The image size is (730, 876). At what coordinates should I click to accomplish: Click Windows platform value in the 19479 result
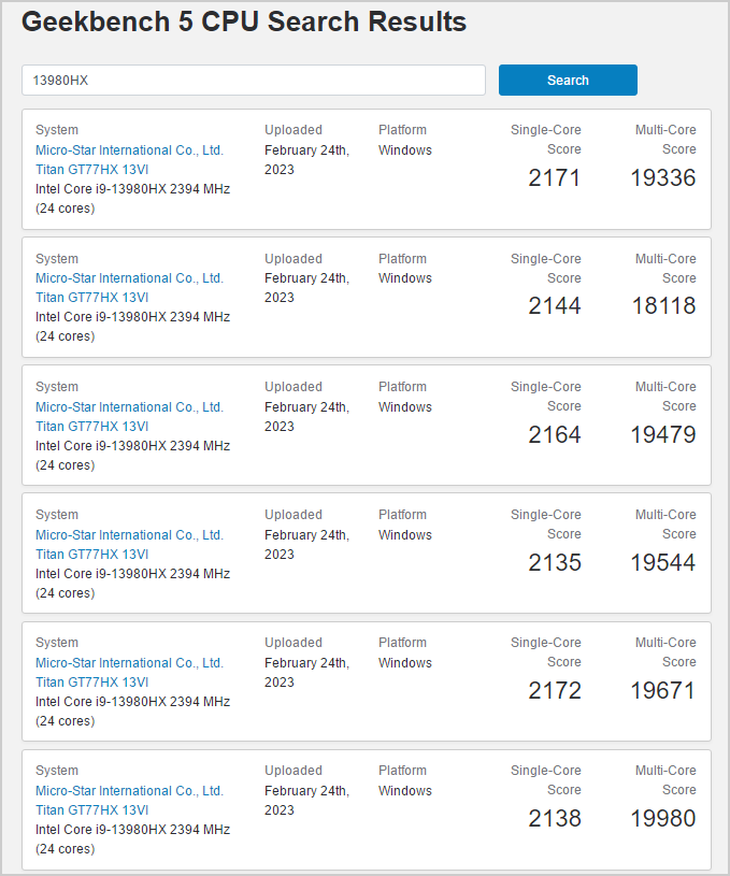pos(405,407)
